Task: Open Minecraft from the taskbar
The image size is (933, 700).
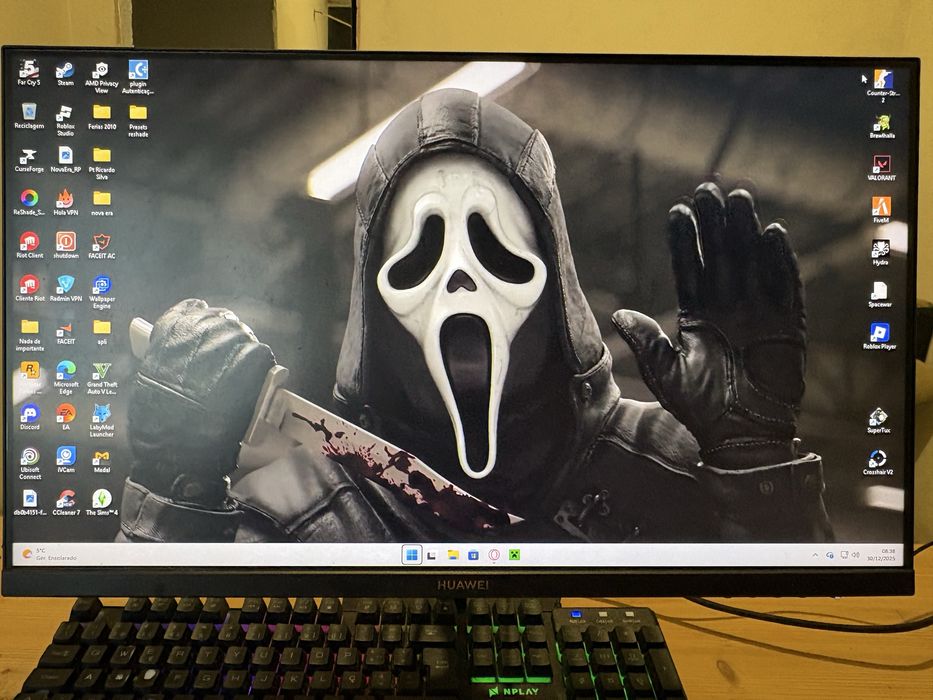Action: [x=514, y=555]
